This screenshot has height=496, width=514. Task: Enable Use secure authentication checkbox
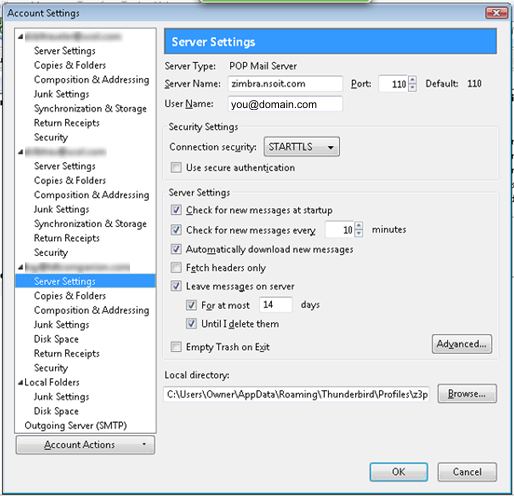click(x=176, y=167)
